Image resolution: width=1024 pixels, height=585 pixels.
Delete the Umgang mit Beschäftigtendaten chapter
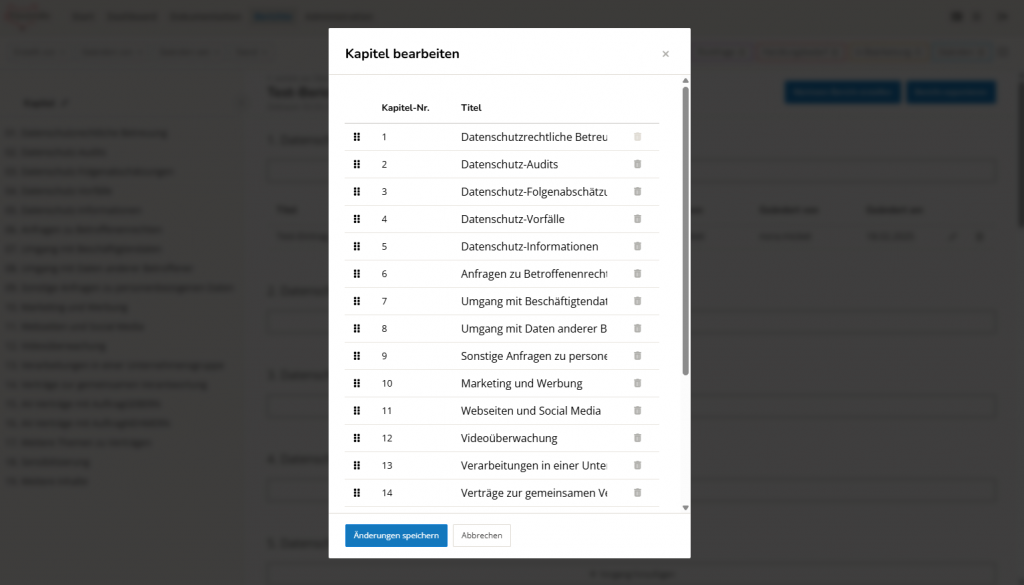coord(638,301)
